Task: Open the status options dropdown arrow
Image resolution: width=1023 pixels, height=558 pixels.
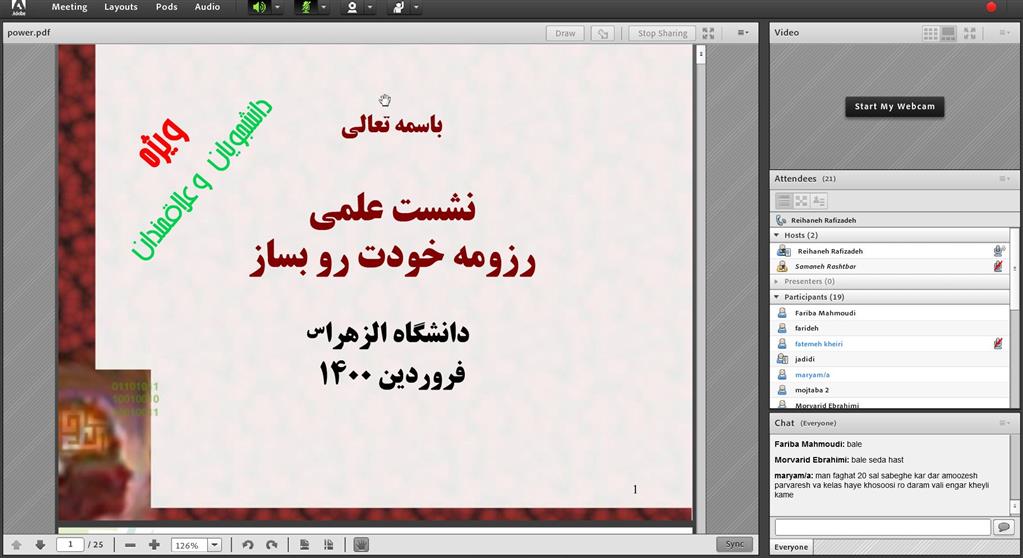Action: (416, 7)
